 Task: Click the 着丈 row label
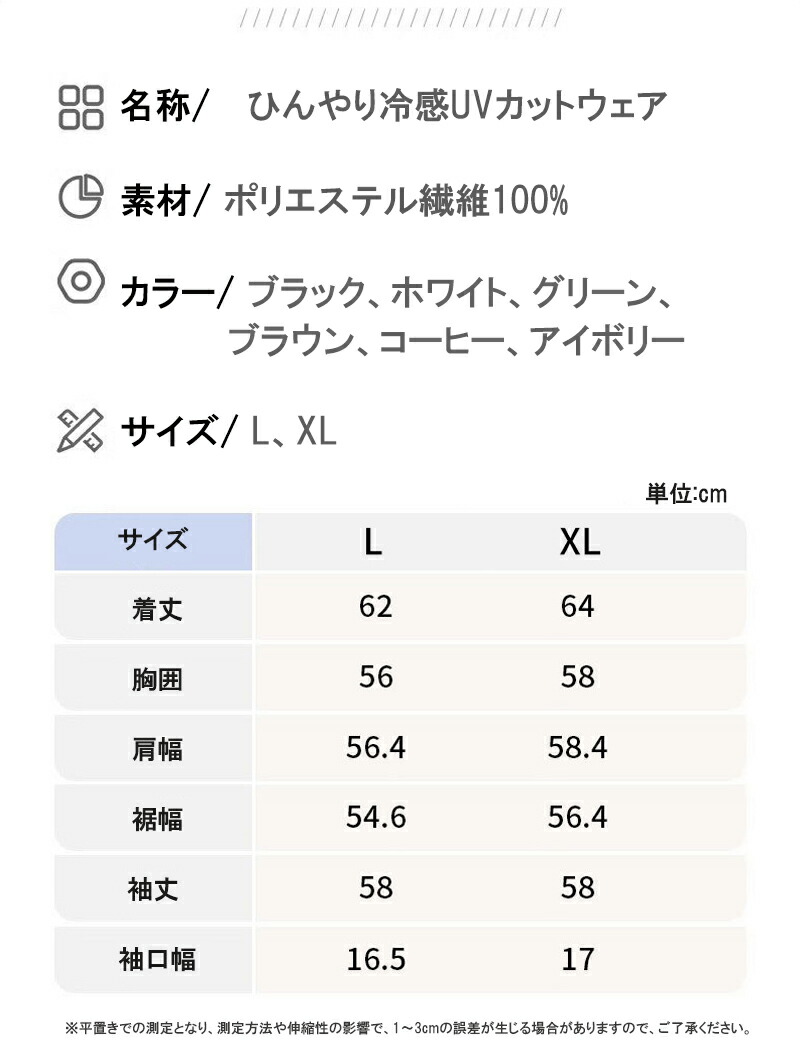pyautogui.click(x=155, y=608)
